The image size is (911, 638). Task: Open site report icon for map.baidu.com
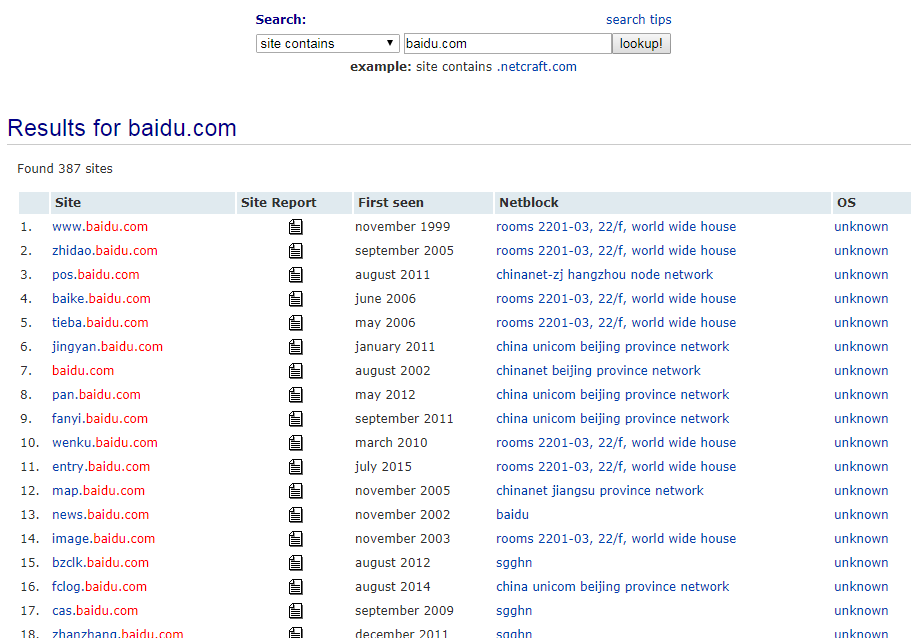pyautogui.click(x=296, y=491)
